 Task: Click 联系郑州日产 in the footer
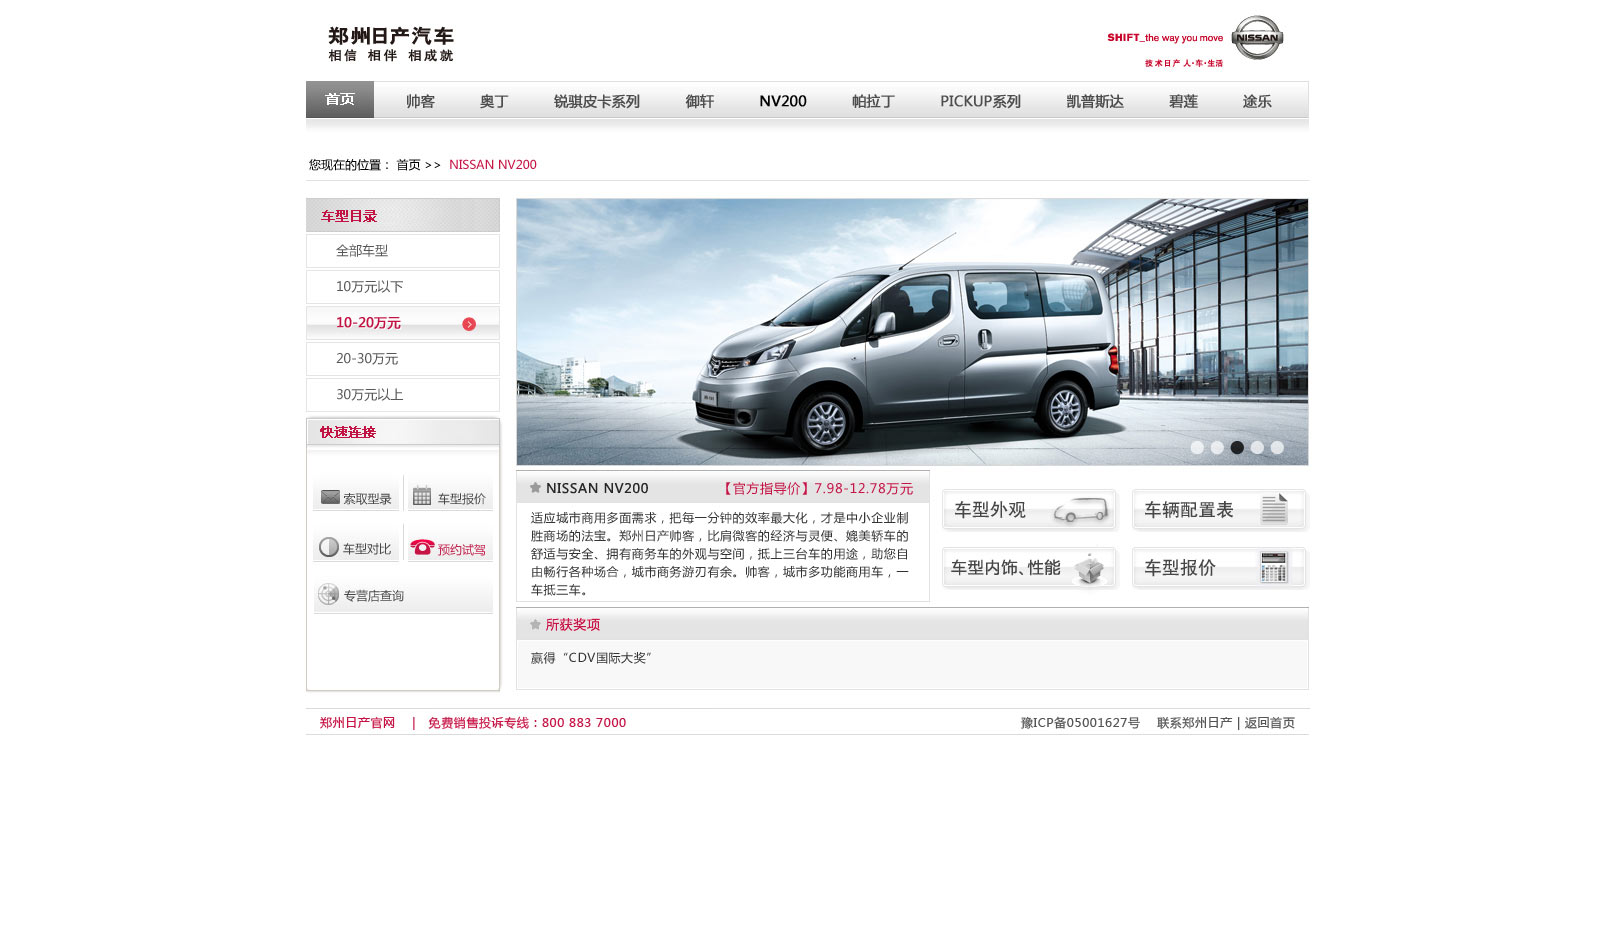click(x=1194, y=723)
